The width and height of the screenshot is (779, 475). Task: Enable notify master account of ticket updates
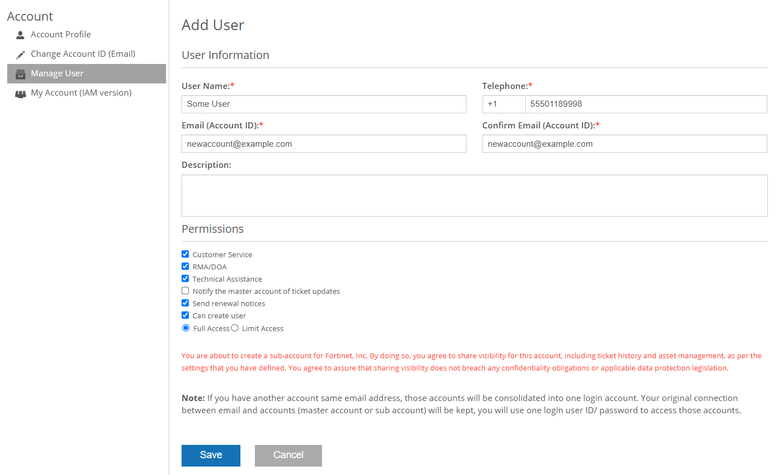pos(185,291)
